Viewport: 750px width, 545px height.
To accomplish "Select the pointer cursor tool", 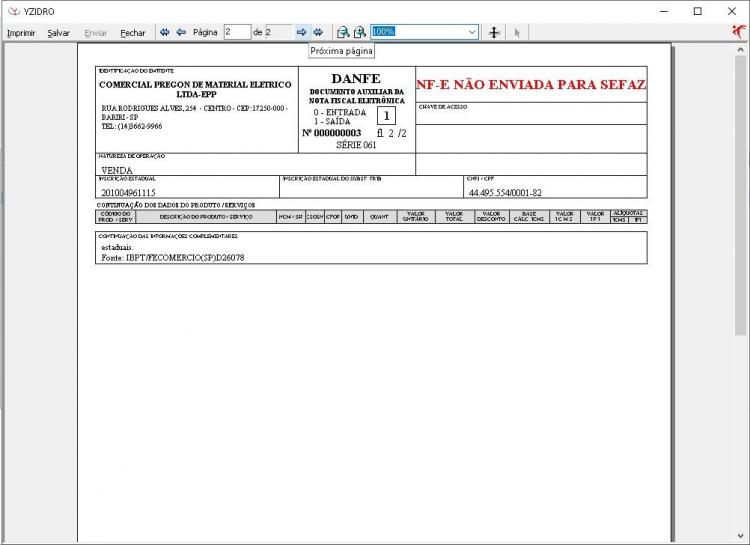I will point(517,33).
